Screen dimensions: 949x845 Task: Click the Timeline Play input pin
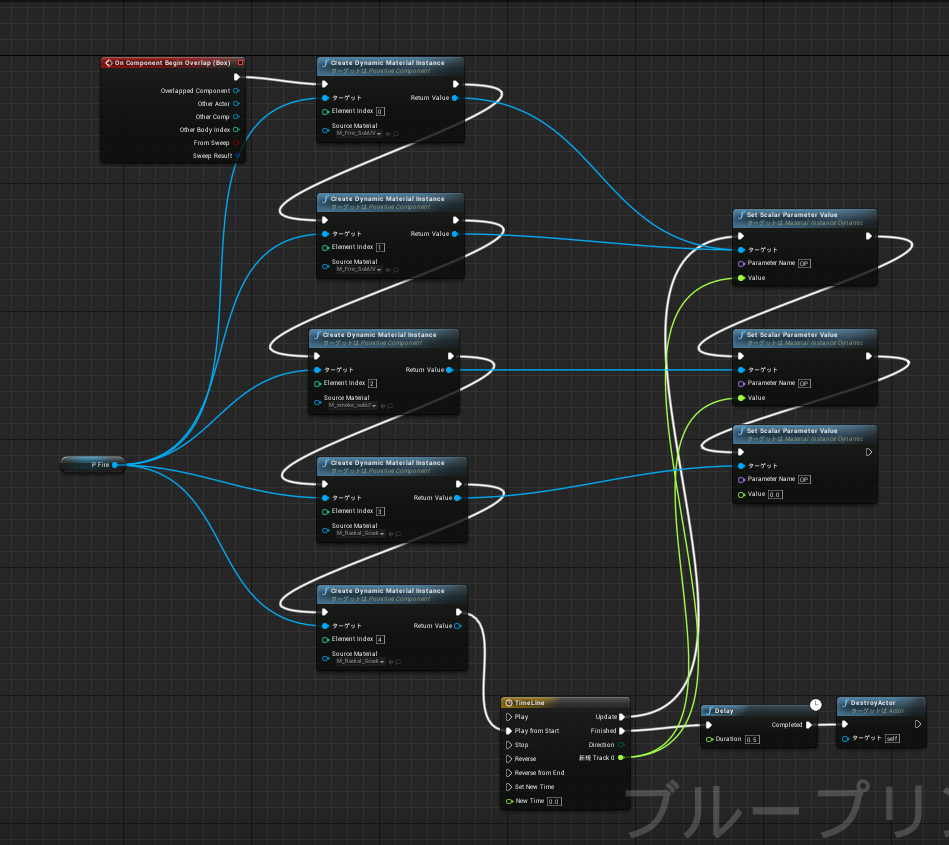pos(509,717)
